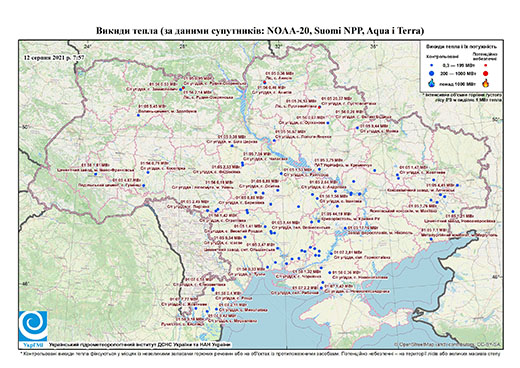Click the footnote text below the map
520x368 pixels.
260,353
